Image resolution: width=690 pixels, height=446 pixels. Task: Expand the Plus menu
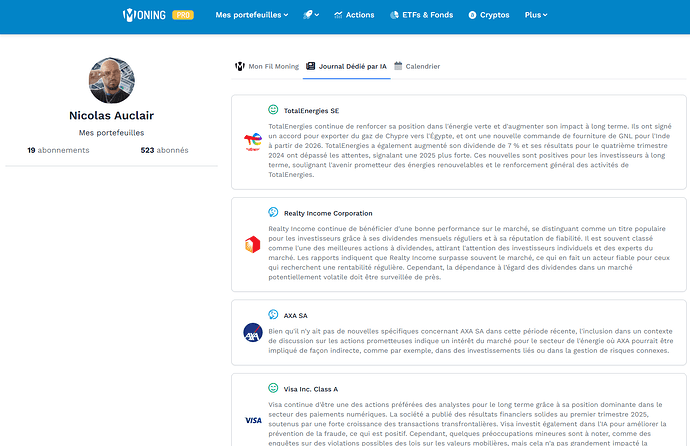[x=536, y=15]
